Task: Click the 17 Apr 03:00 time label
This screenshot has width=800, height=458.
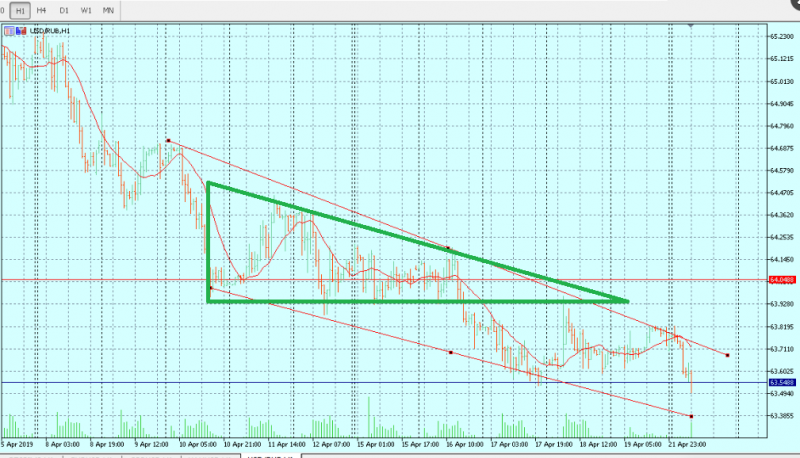Action: coord(509,444)
